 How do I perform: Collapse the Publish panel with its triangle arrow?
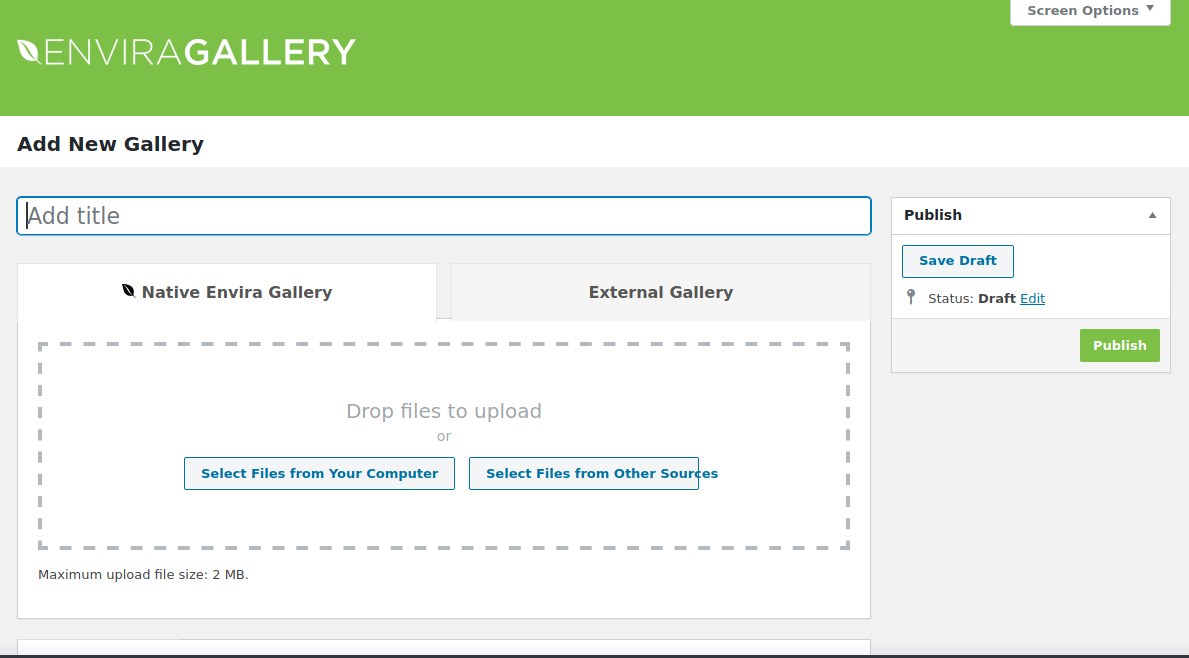(x=1152, y=215)
